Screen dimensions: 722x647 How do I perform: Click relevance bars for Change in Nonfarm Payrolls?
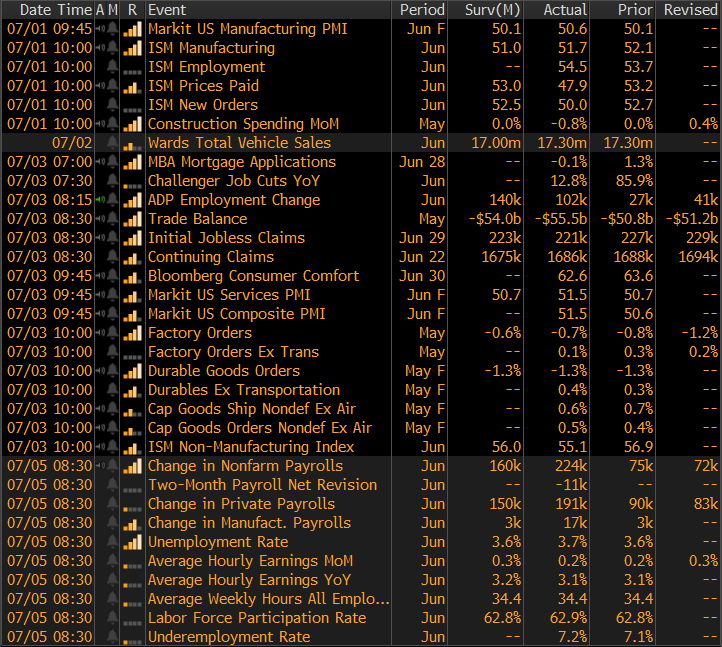click(x=132, y=466)
